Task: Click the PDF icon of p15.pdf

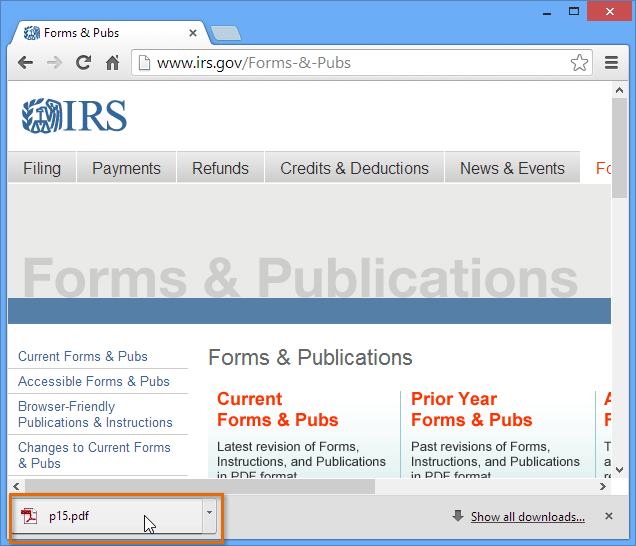Action: tap(29, 516)
